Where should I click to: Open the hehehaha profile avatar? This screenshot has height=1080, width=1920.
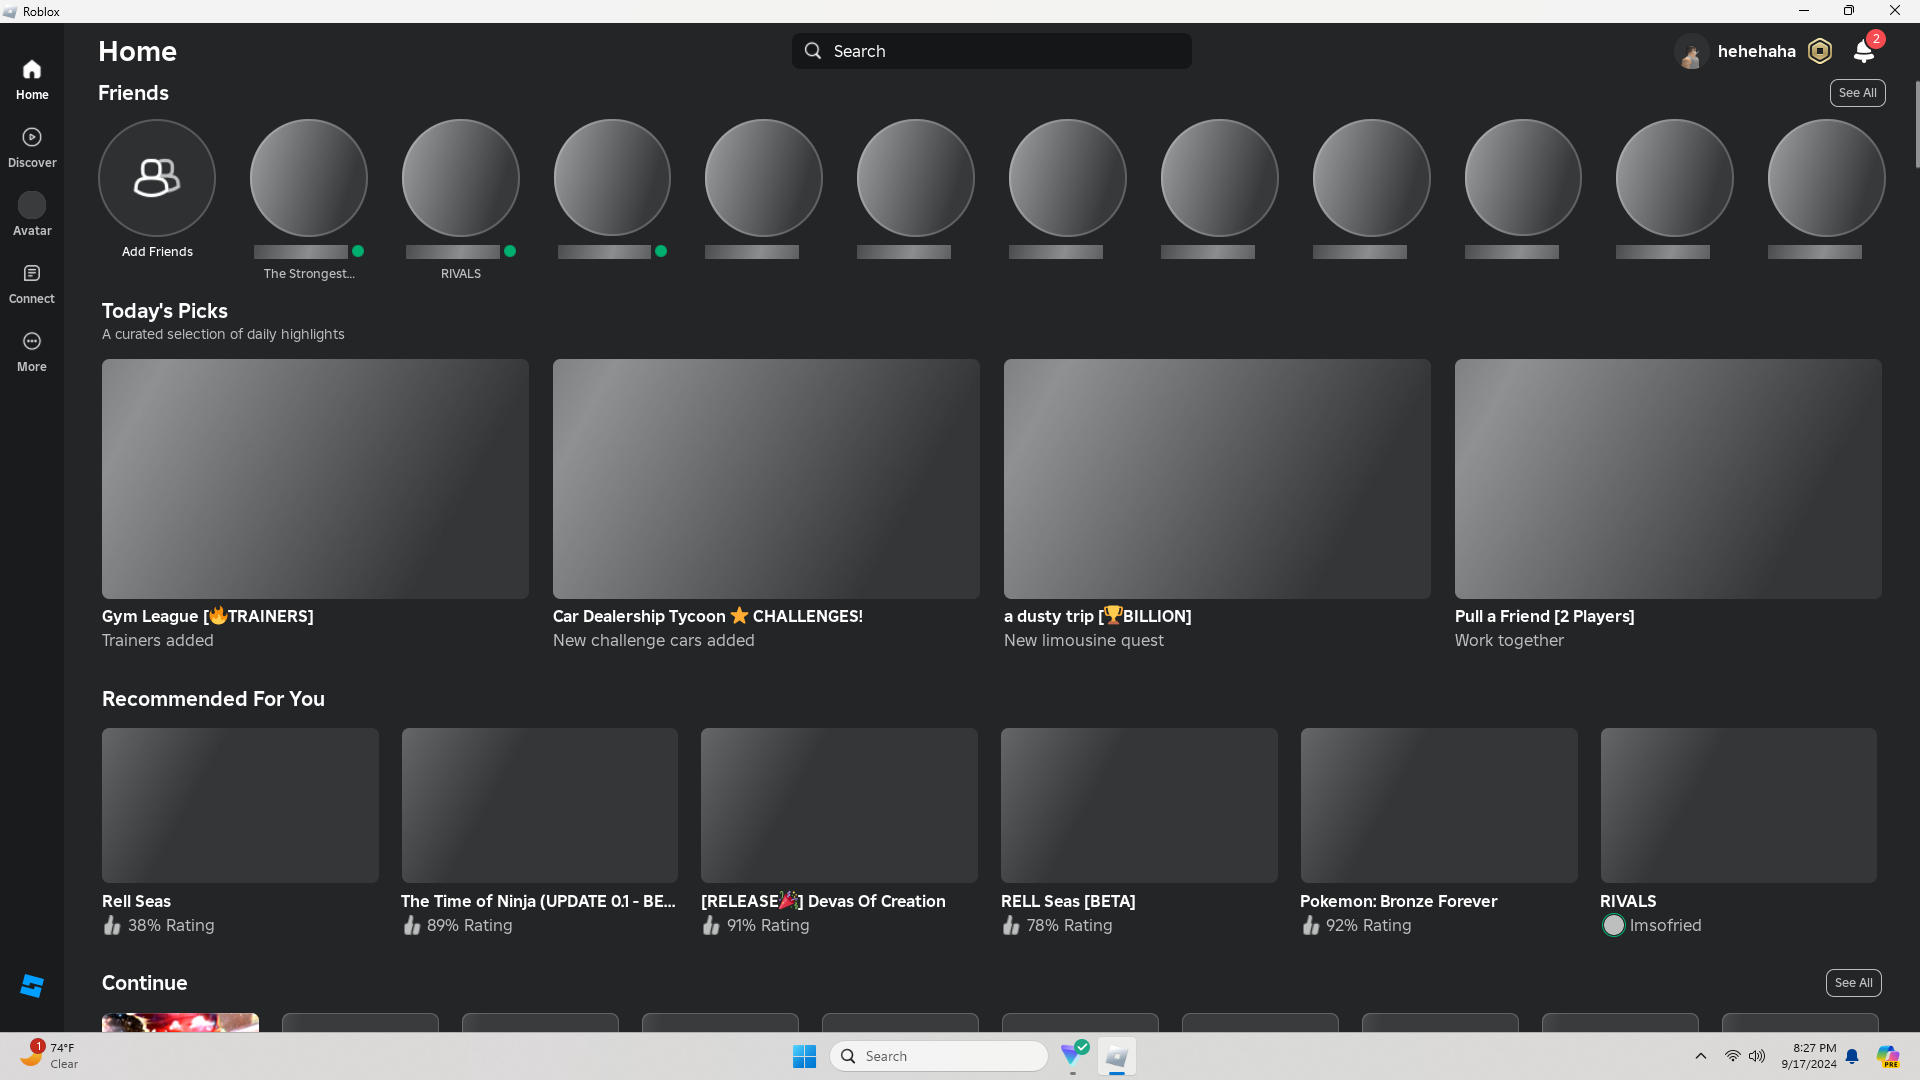(x=1691, y=52)
